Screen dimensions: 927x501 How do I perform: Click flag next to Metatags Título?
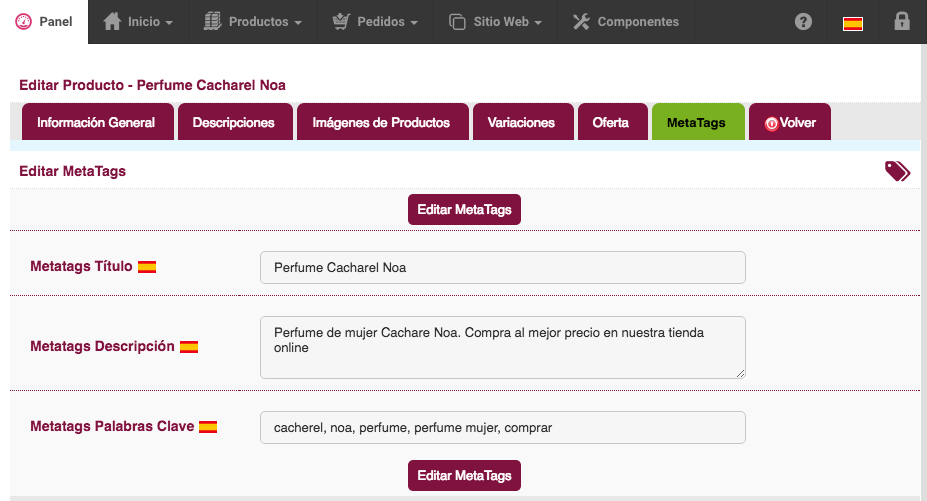[147, 267]
